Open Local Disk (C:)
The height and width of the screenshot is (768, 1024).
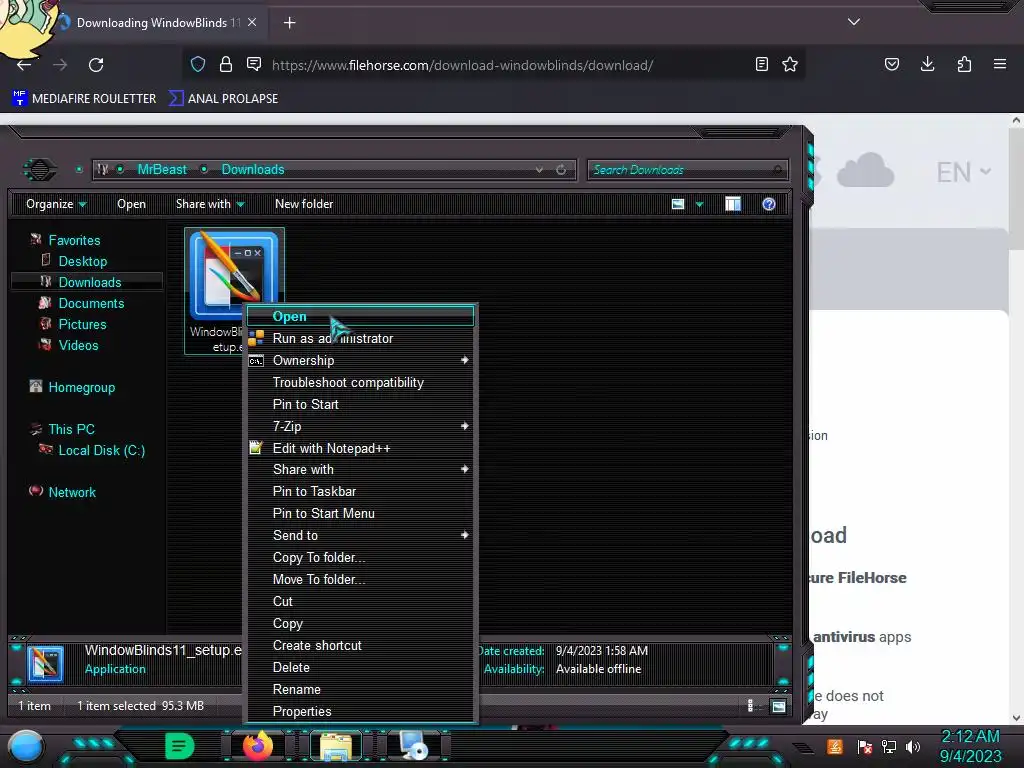[102, 451]
